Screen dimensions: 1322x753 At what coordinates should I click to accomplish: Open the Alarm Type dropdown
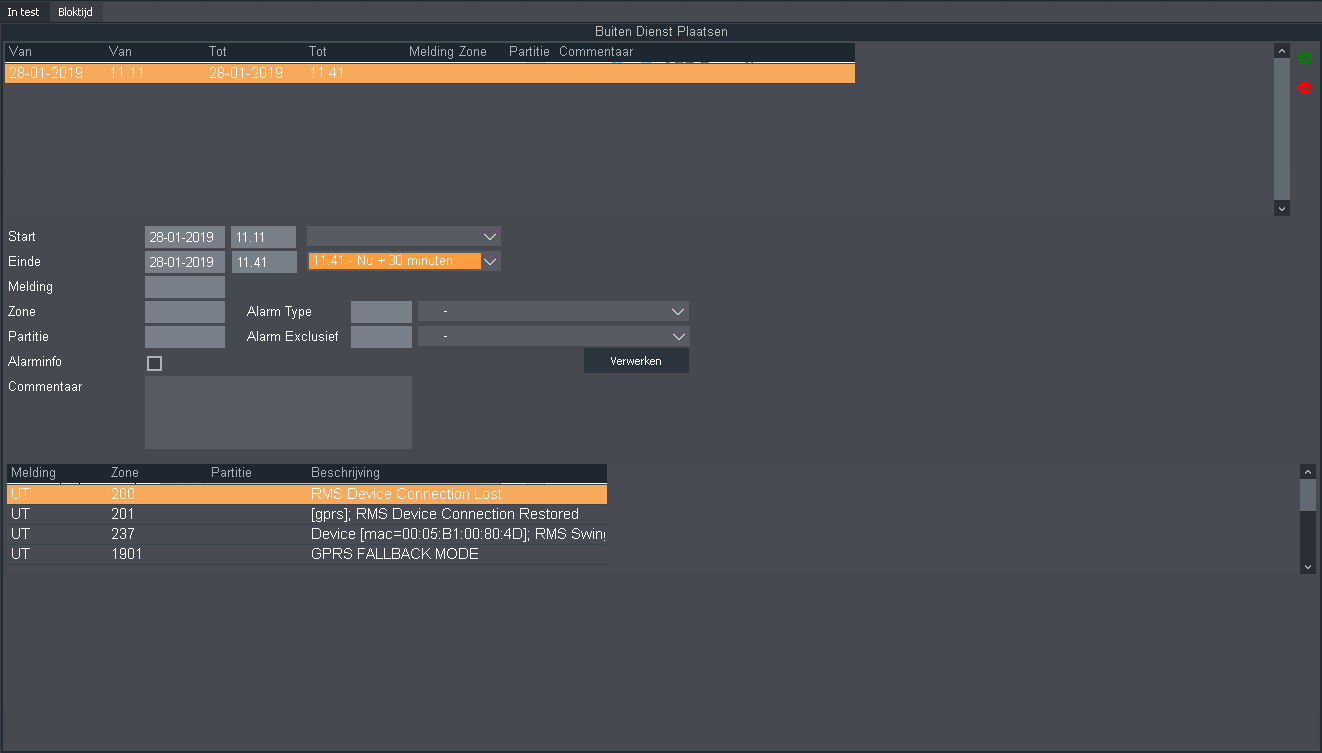[x=678, y=312]
